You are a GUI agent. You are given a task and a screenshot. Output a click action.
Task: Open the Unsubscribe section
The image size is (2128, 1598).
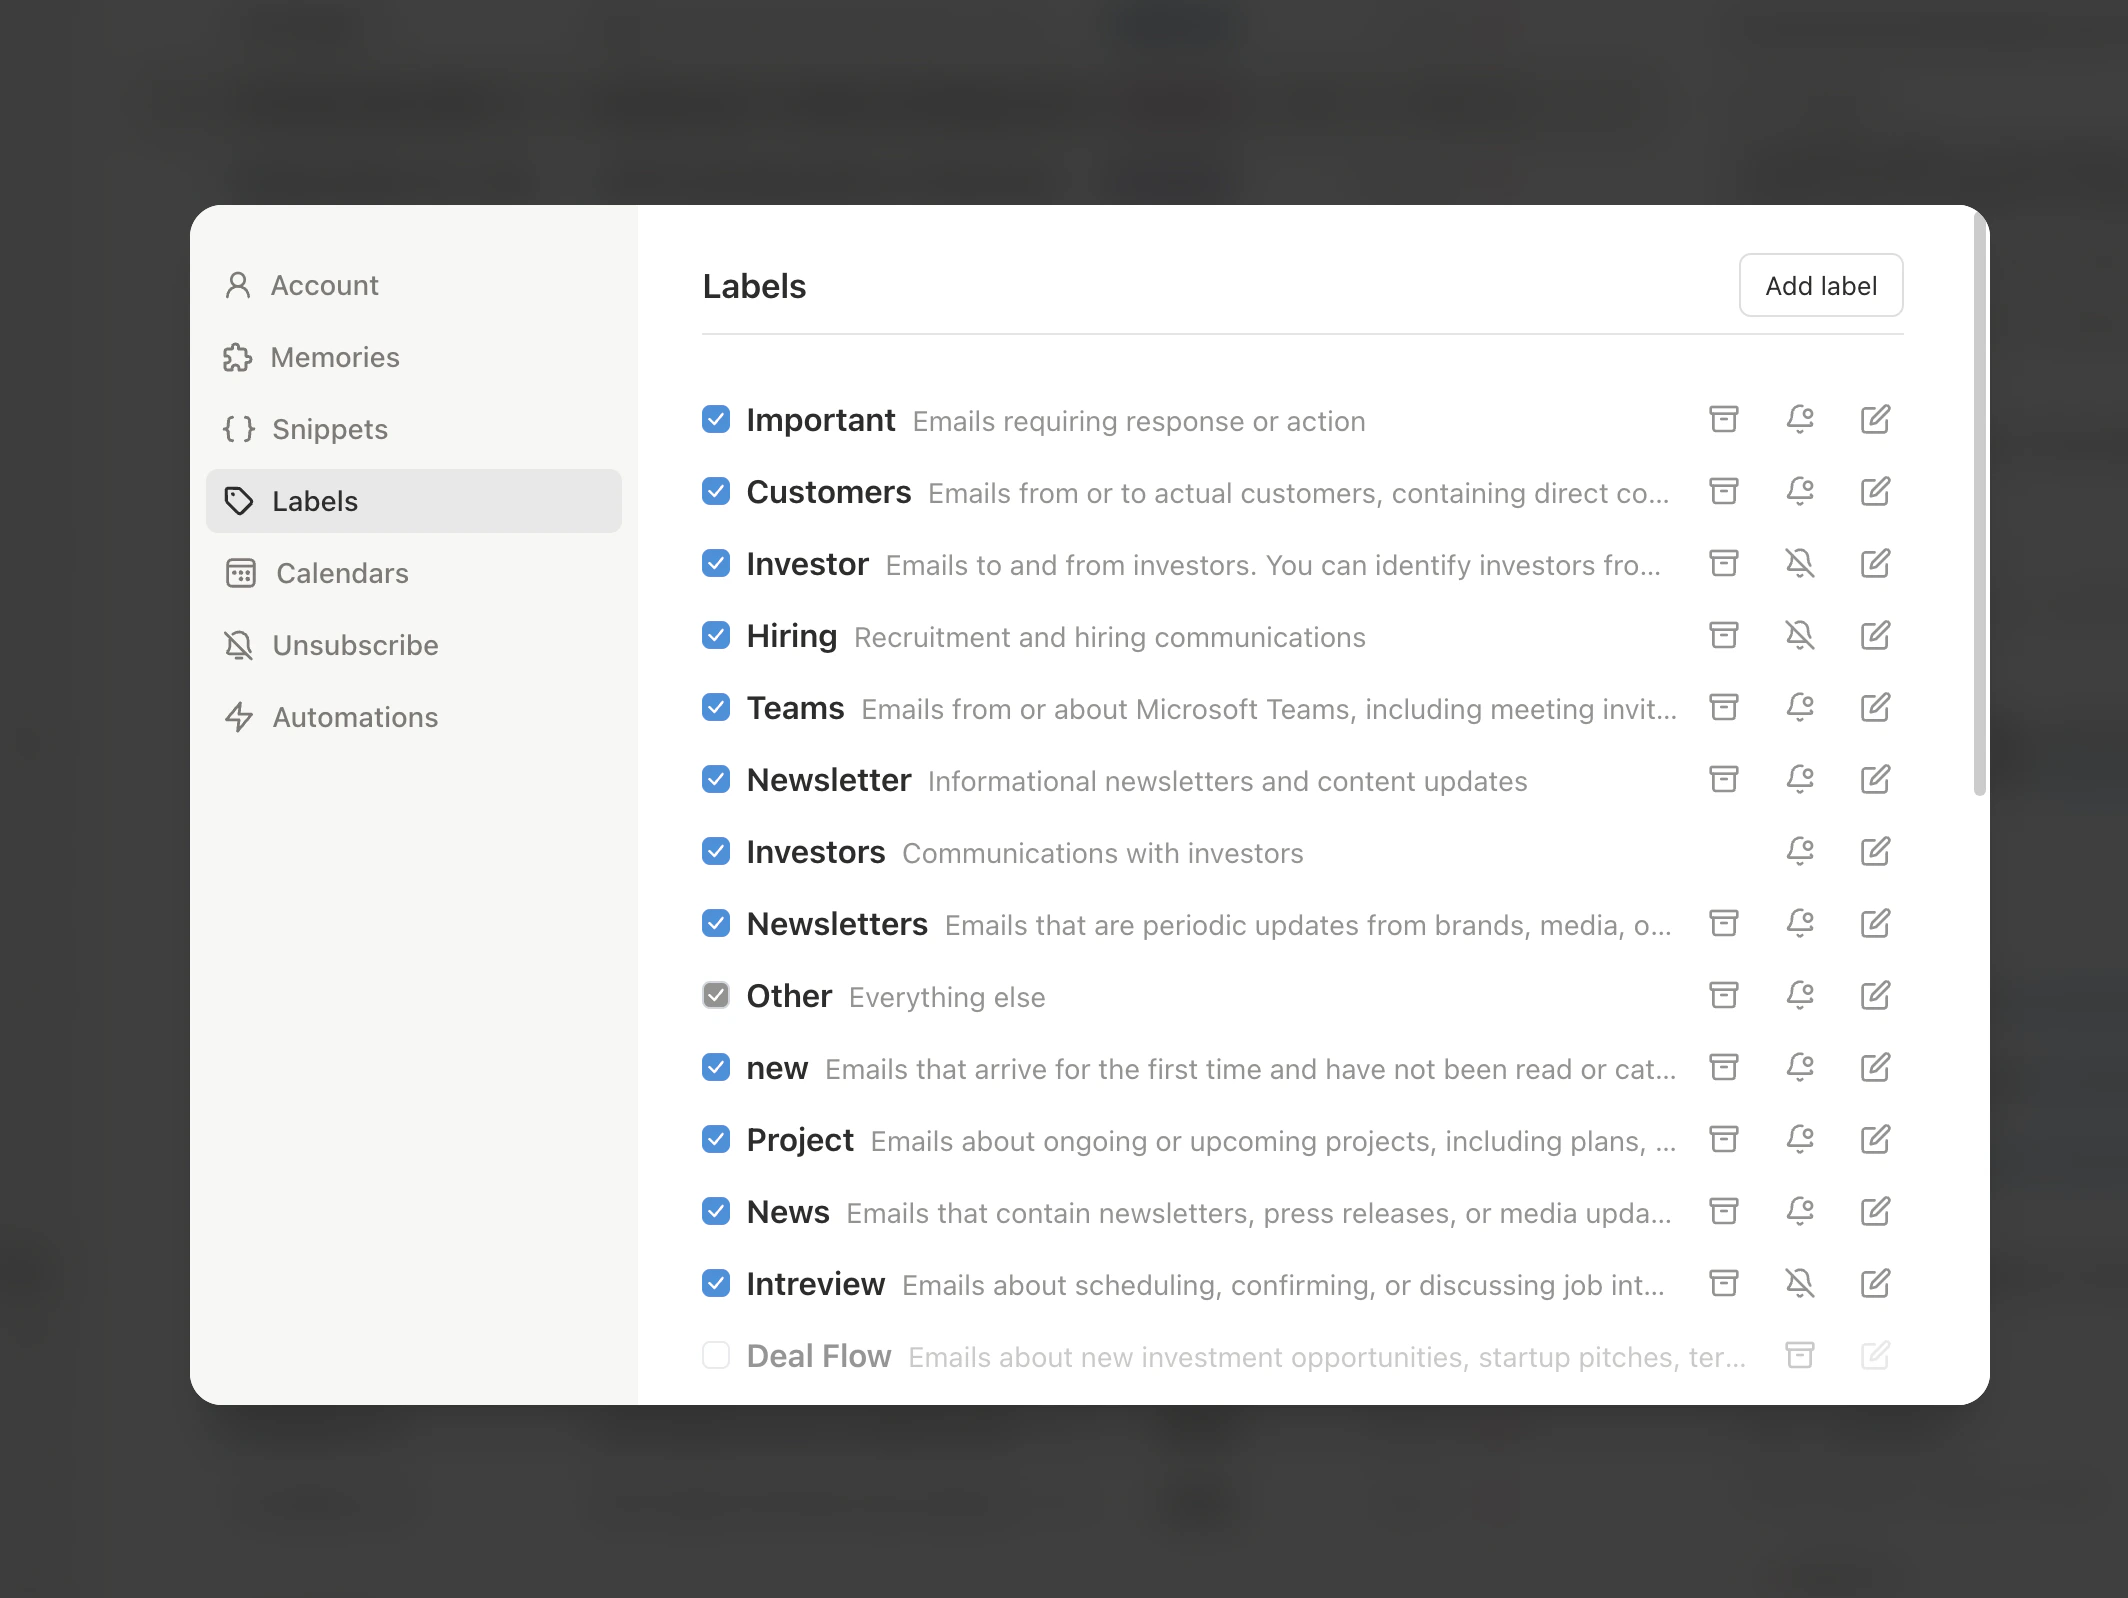pos(354,645)
